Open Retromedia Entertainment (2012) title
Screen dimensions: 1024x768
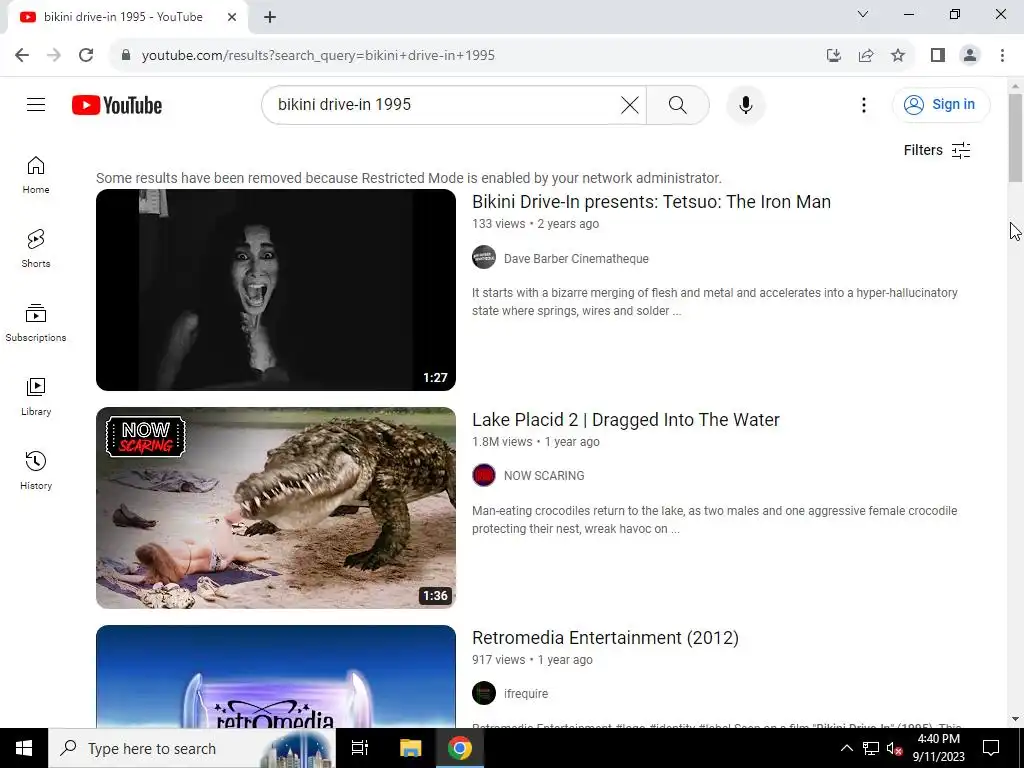tap(605, 638)
